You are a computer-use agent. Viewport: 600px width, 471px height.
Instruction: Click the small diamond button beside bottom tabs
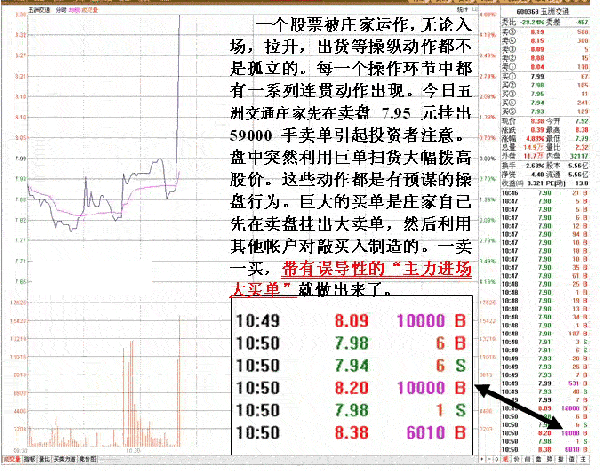pyautogui.click(x=496, y=459)
